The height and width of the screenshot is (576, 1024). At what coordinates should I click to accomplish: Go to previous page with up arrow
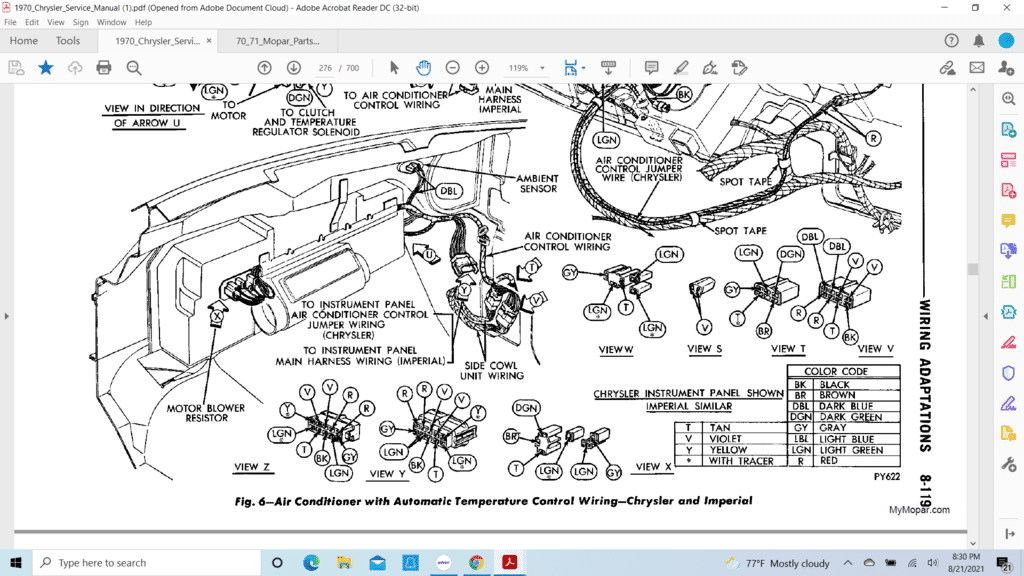pos(264,68)
